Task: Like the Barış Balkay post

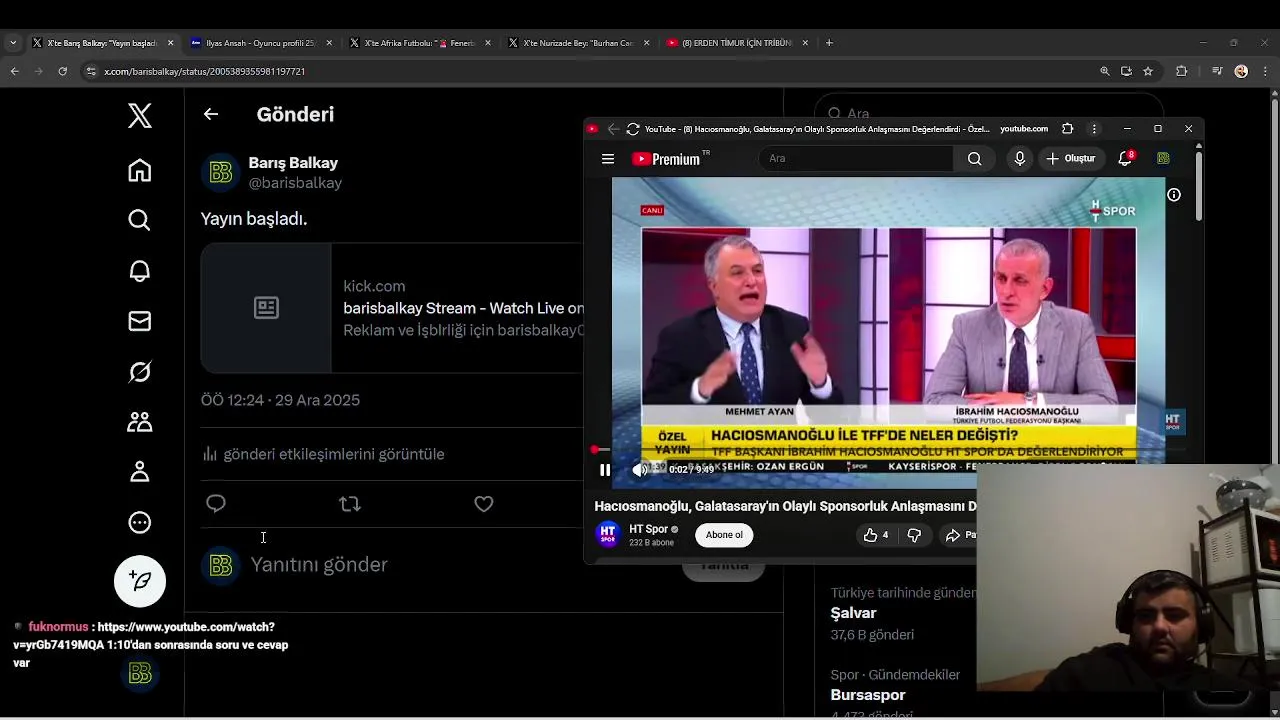Action: point(484,504)
